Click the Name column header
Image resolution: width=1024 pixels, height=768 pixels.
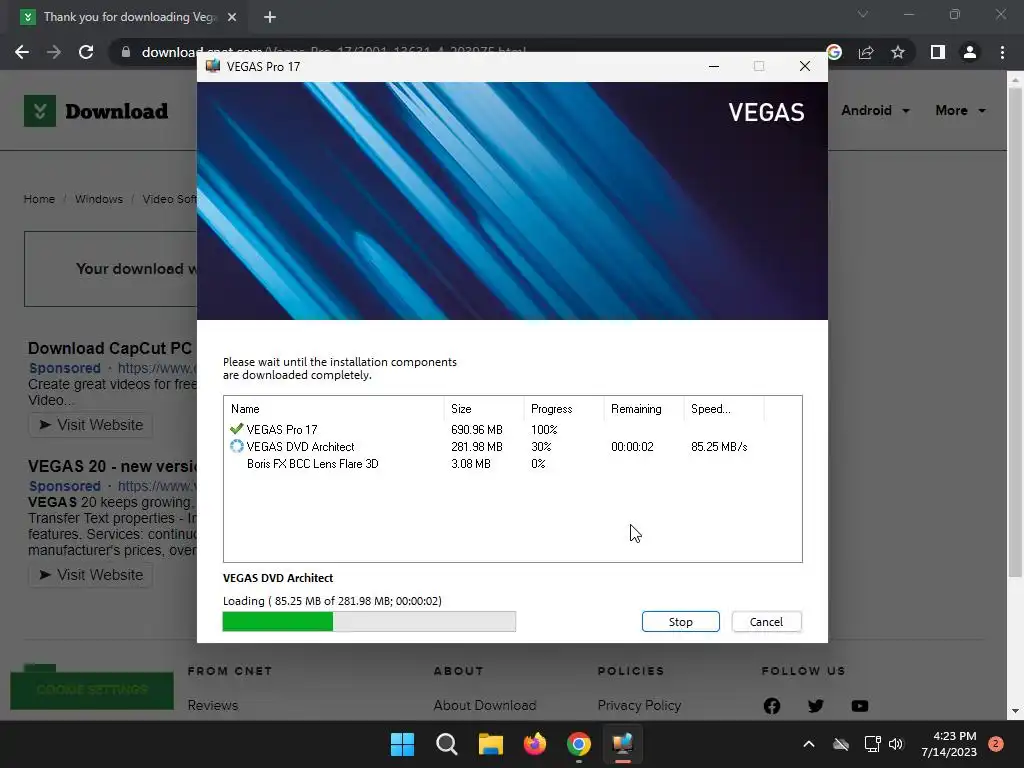tap(334, 409)
